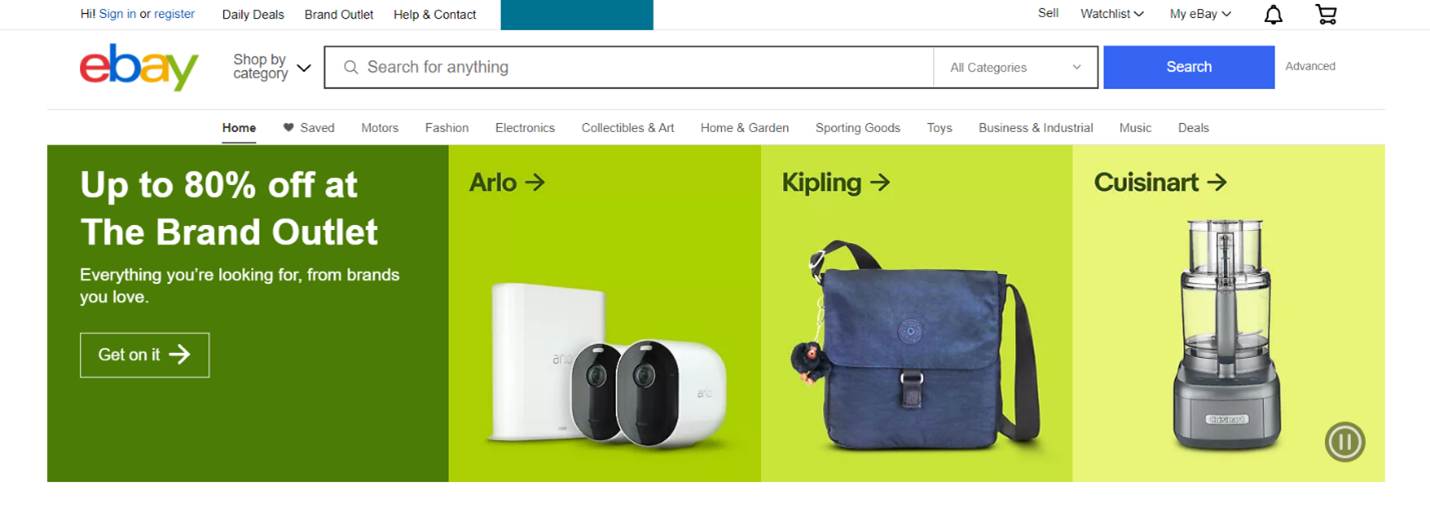This screenshot has width=1430, height=508.
Task: Pause the banner carousel
Action: coord(1345,441)
